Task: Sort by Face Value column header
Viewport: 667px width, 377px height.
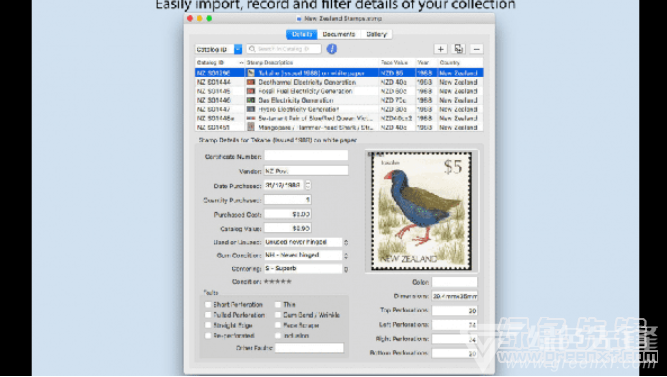Action: [x=394, y=63]
